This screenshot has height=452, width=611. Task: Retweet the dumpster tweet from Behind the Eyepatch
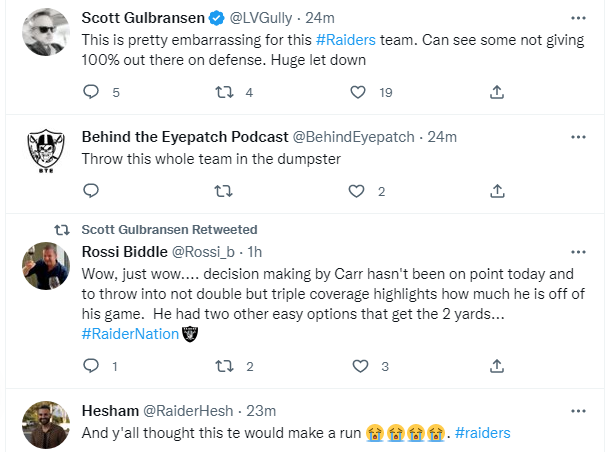pyautogui.click(x=225, y=190)
